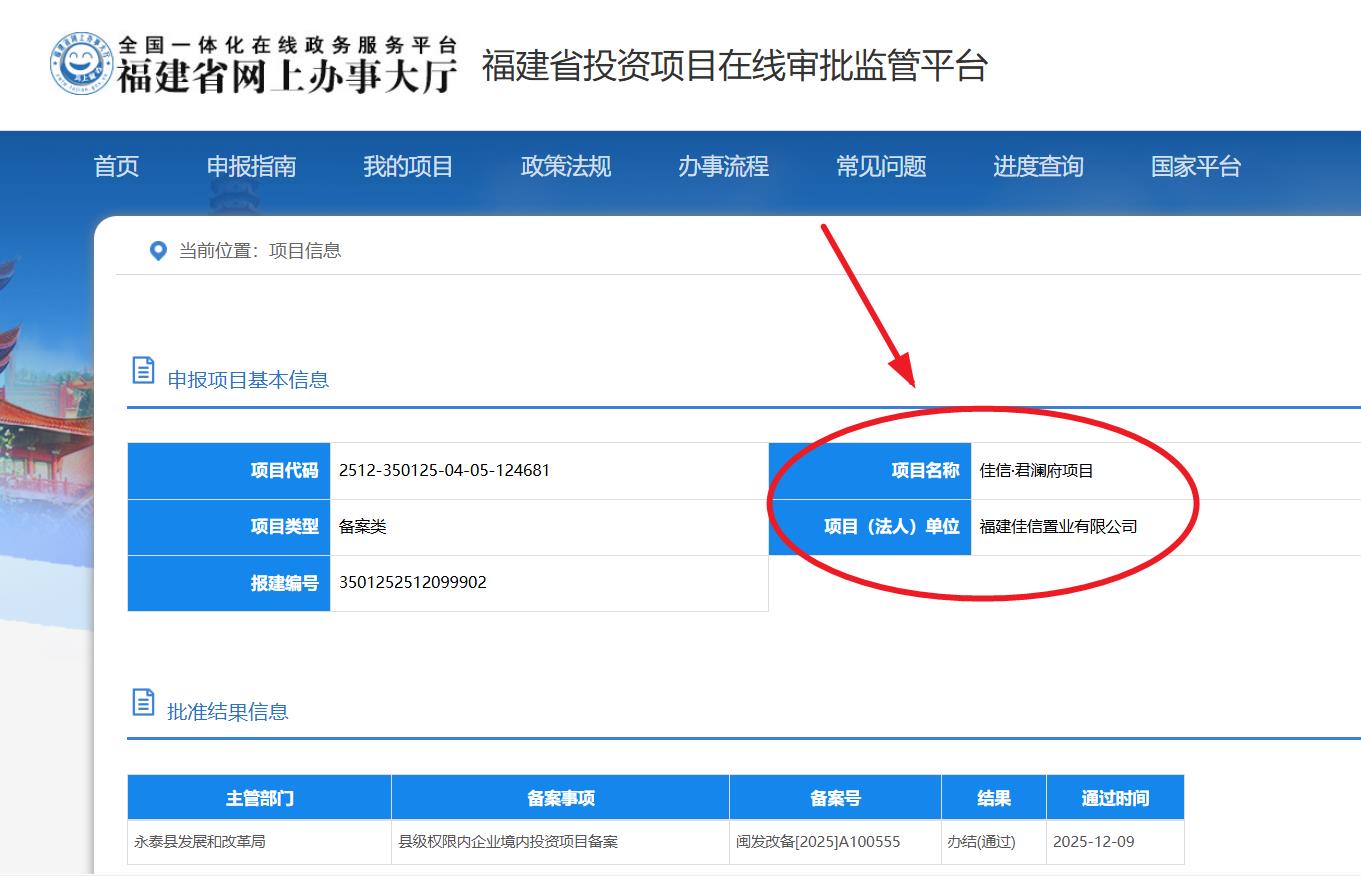Click the project code 2512-350125-04-05-124681
Viewport: 1361px width, 876px height.
click(x=444, y=470)
